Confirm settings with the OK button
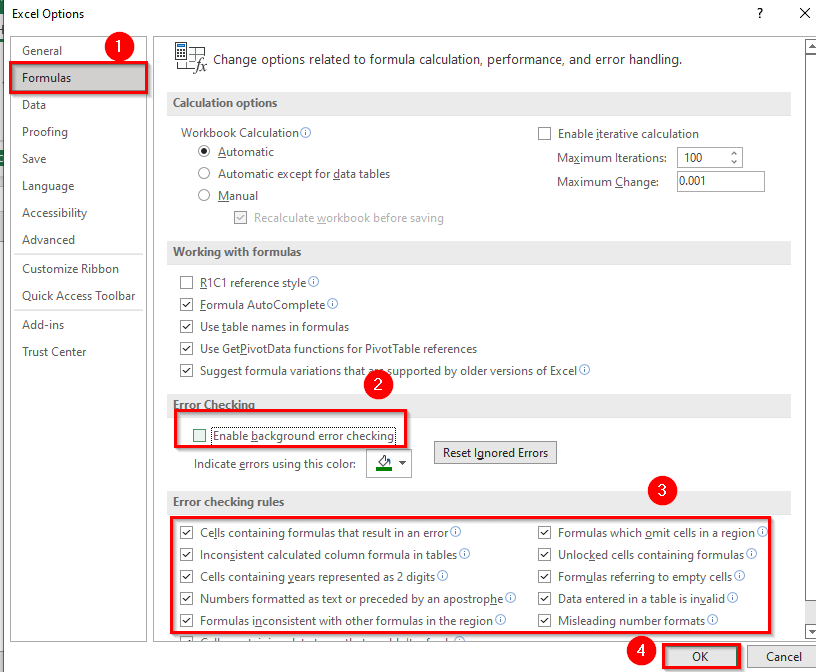The height and width of the screenshot is (672, 816). tap(700, 656)
